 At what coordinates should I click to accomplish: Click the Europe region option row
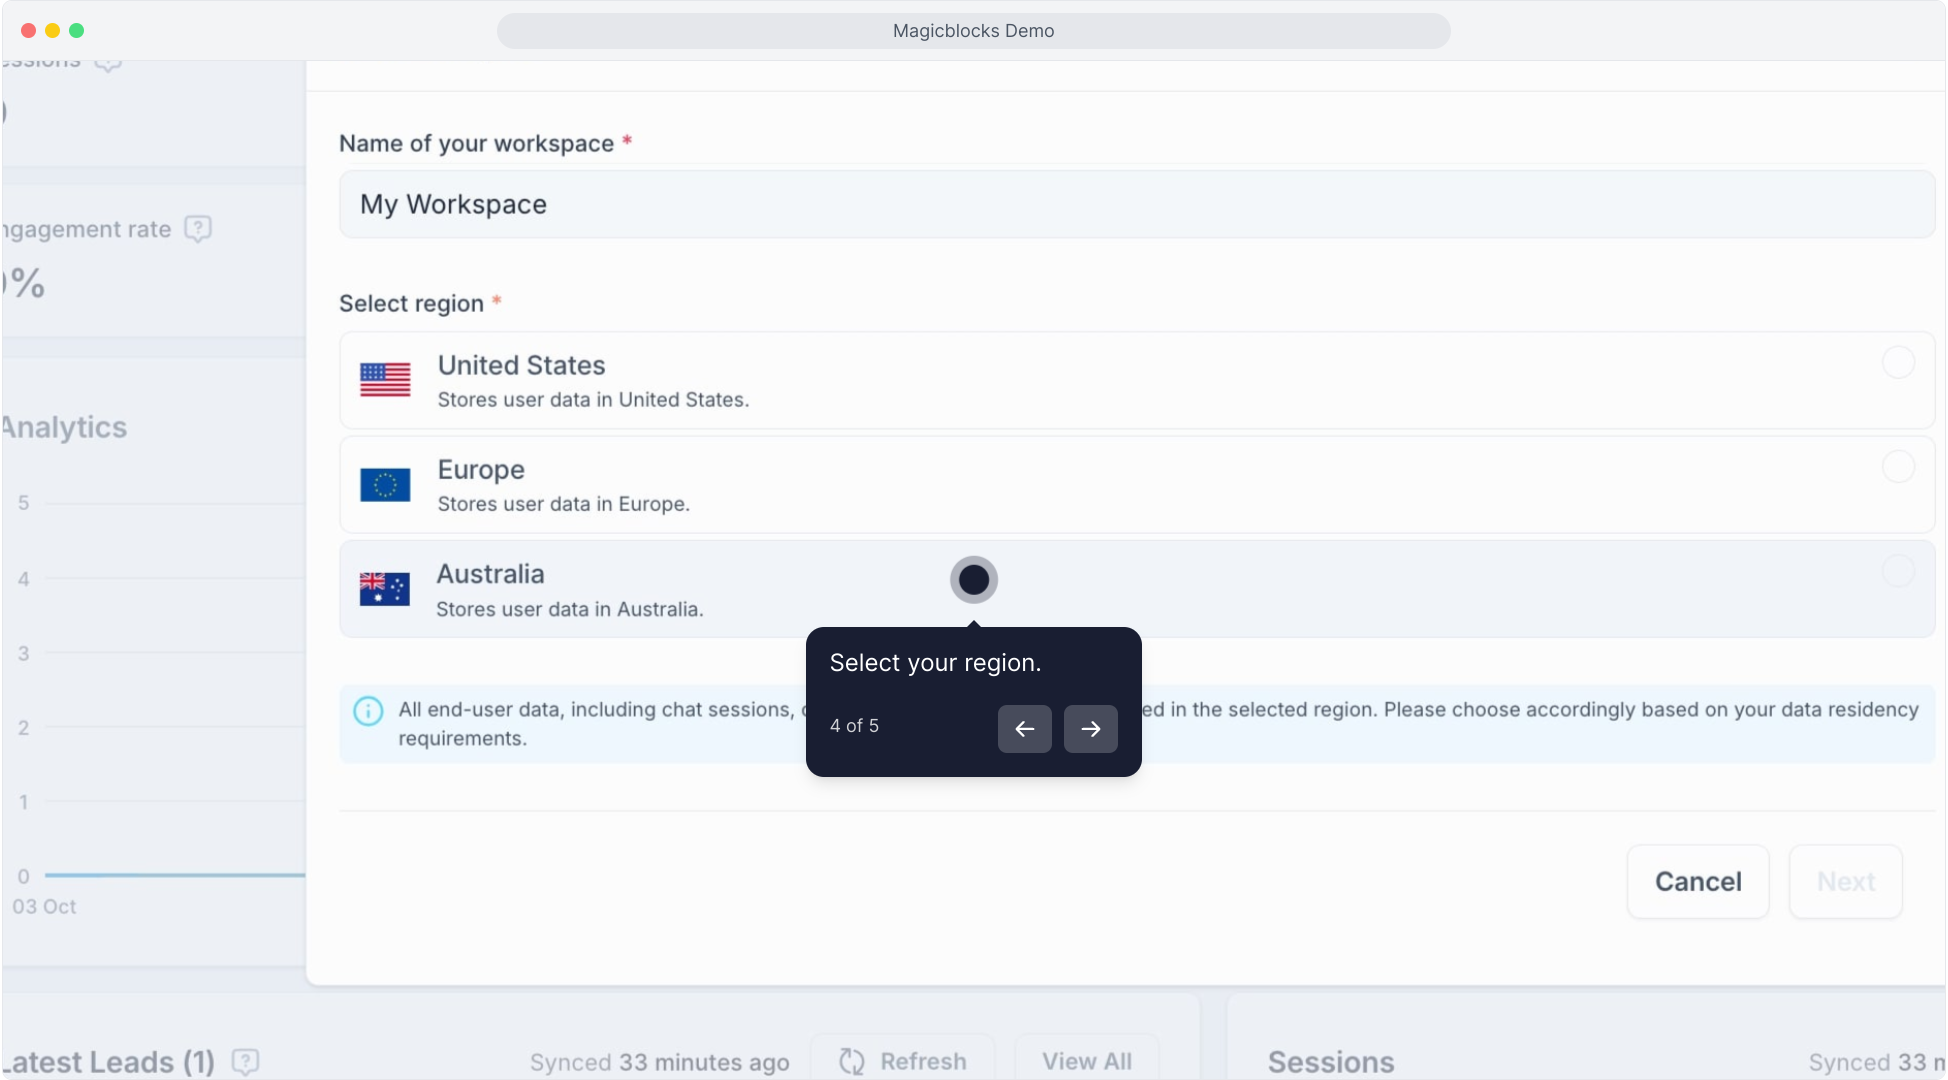pos(1136,485)
